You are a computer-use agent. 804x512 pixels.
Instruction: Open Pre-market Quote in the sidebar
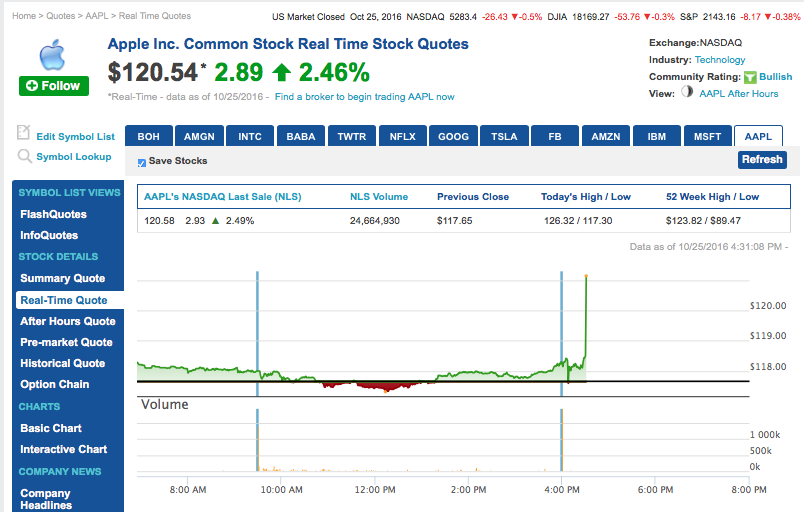click(66, 342)
